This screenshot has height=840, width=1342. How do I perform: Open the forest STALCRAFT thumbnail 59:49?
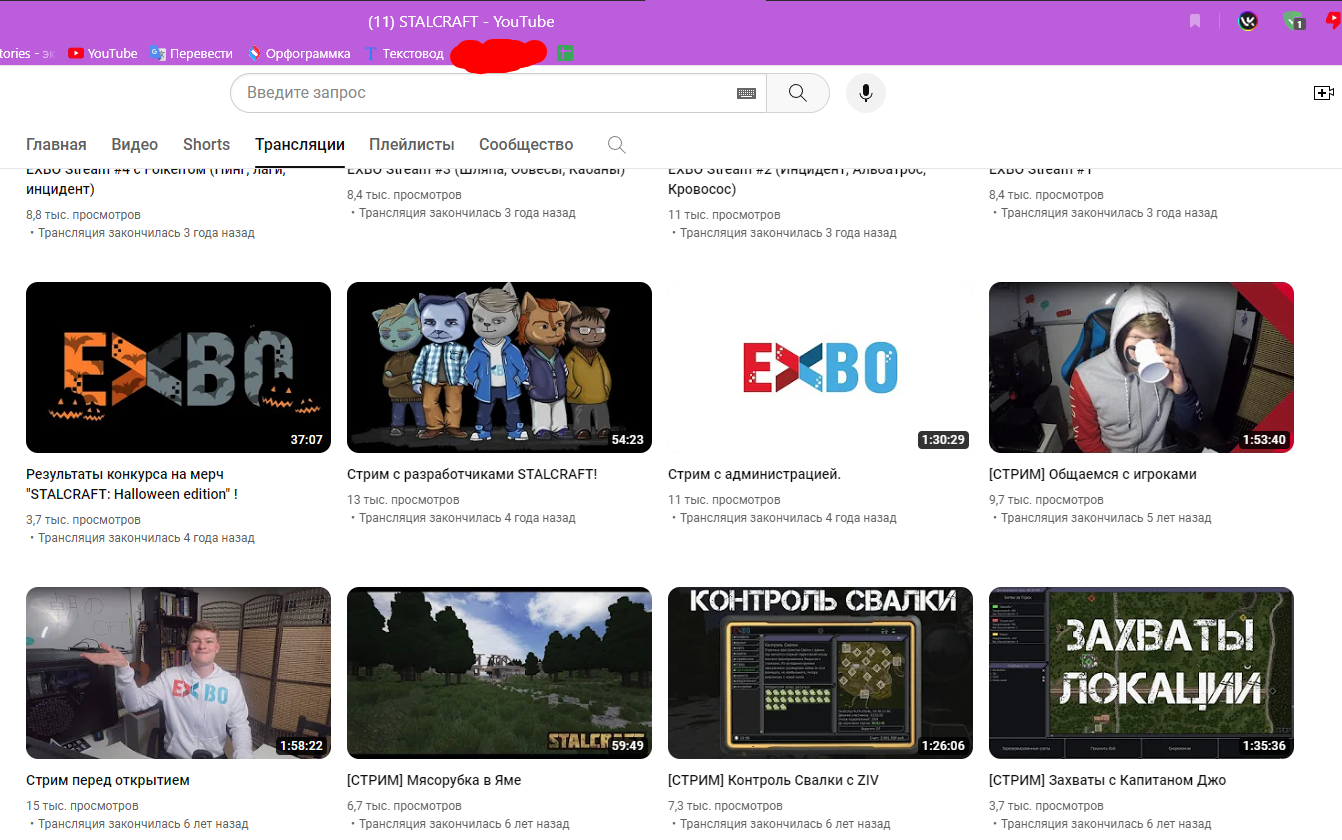tap(499, 673)
